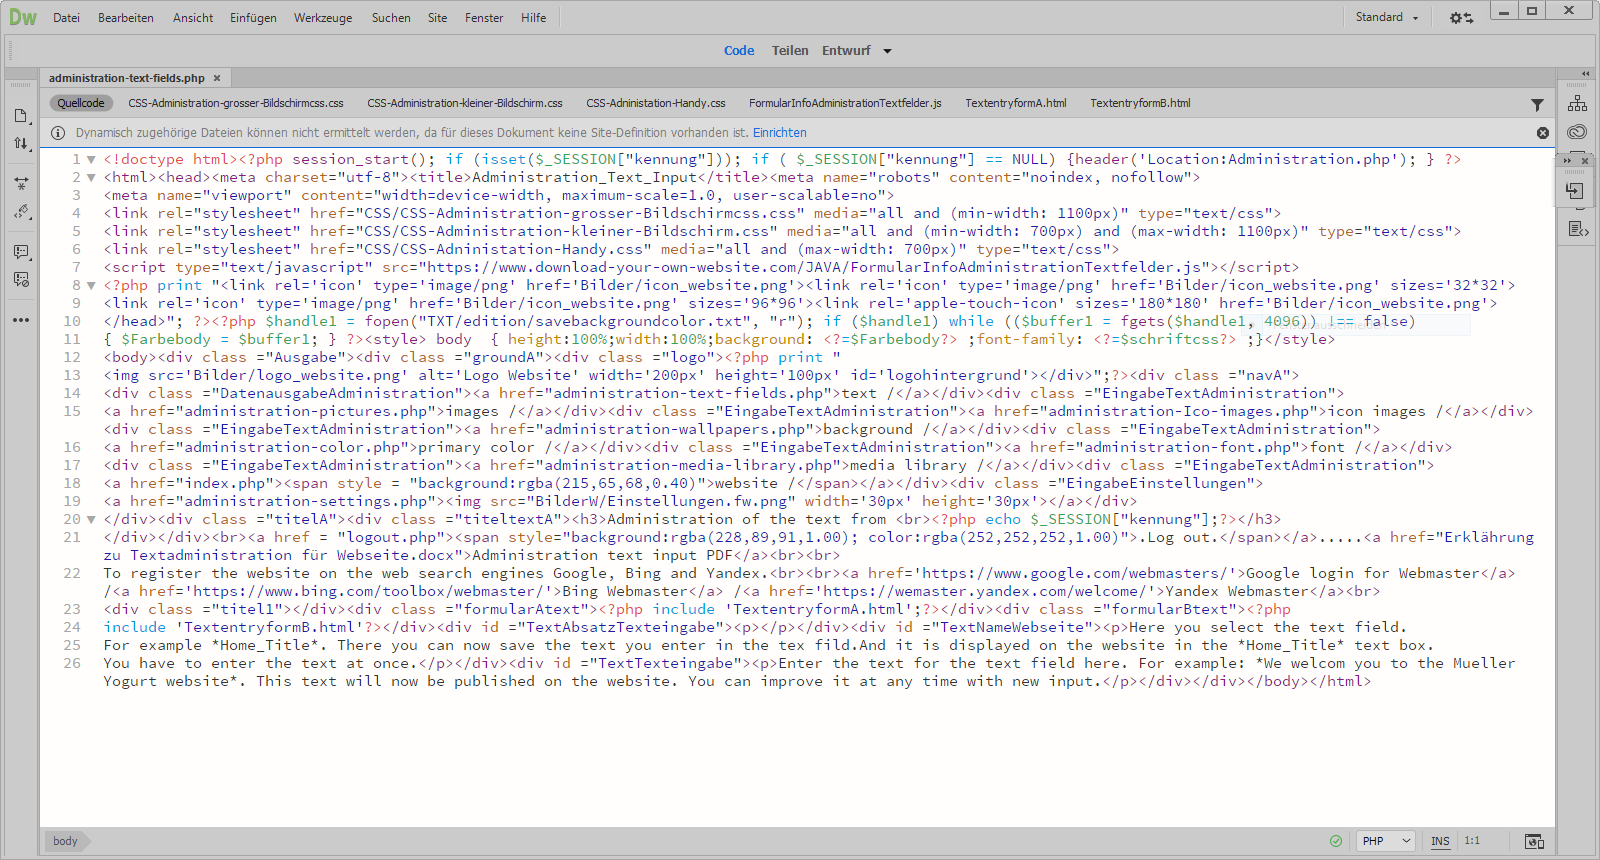
Task: Open the Suchen menu
Action: [x=391, y=18]
